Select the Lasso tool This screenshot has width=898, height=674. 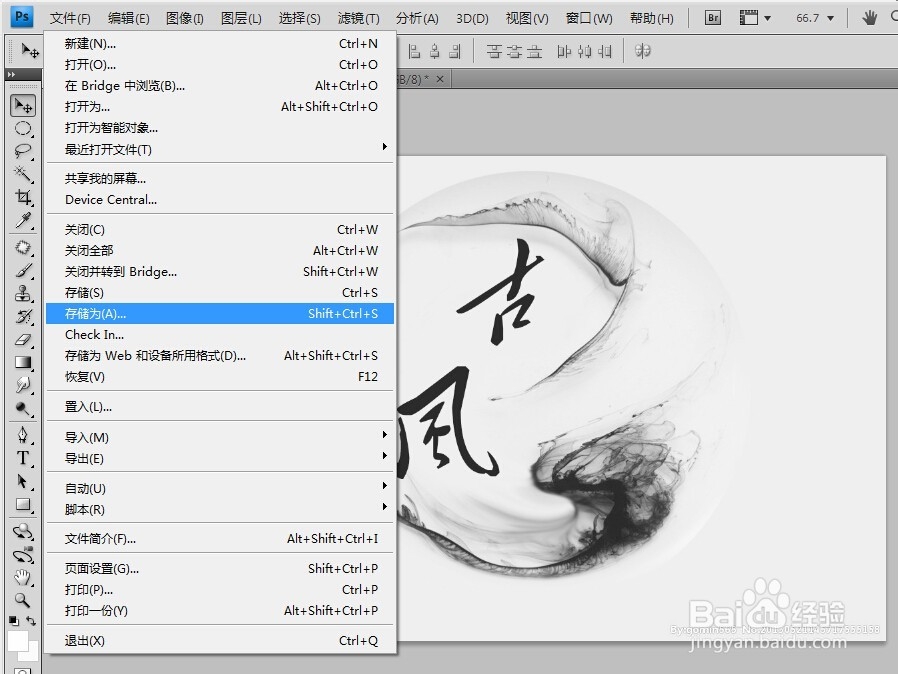coord(24,151)
